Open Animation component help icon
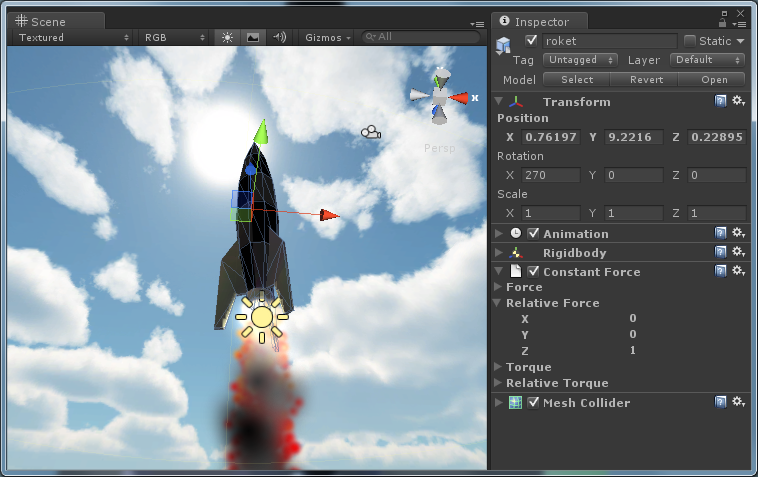This screenshot has width=758, height=477. point(720,233)
